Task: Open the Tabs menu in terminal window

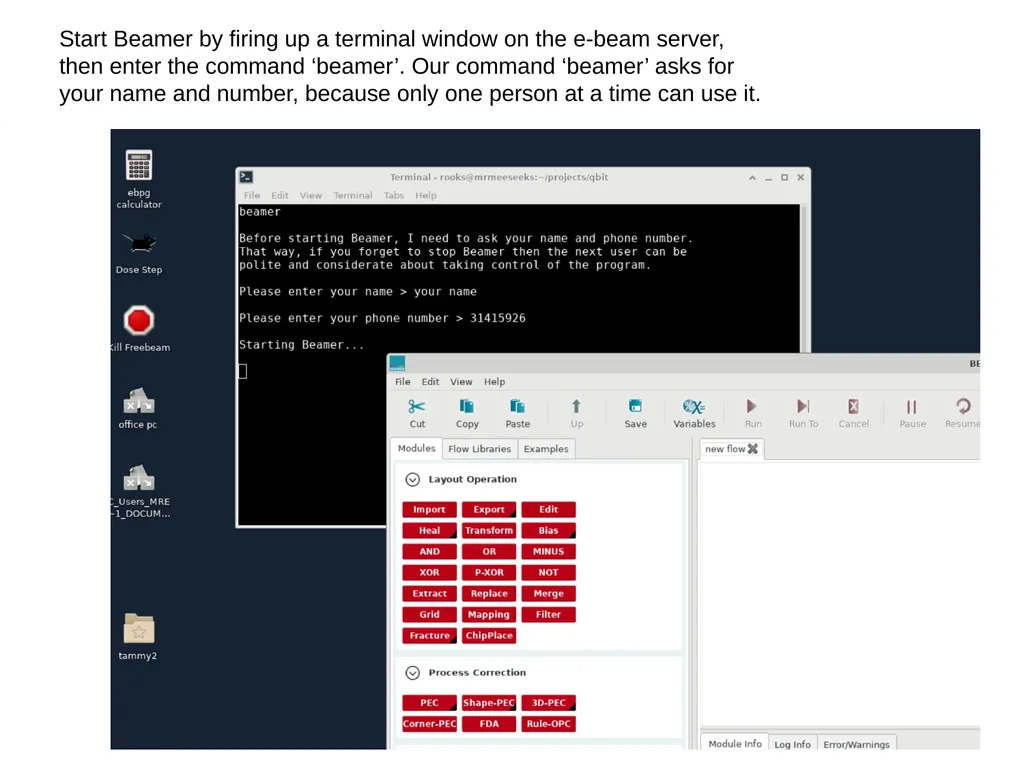Action: pos(394,195)
